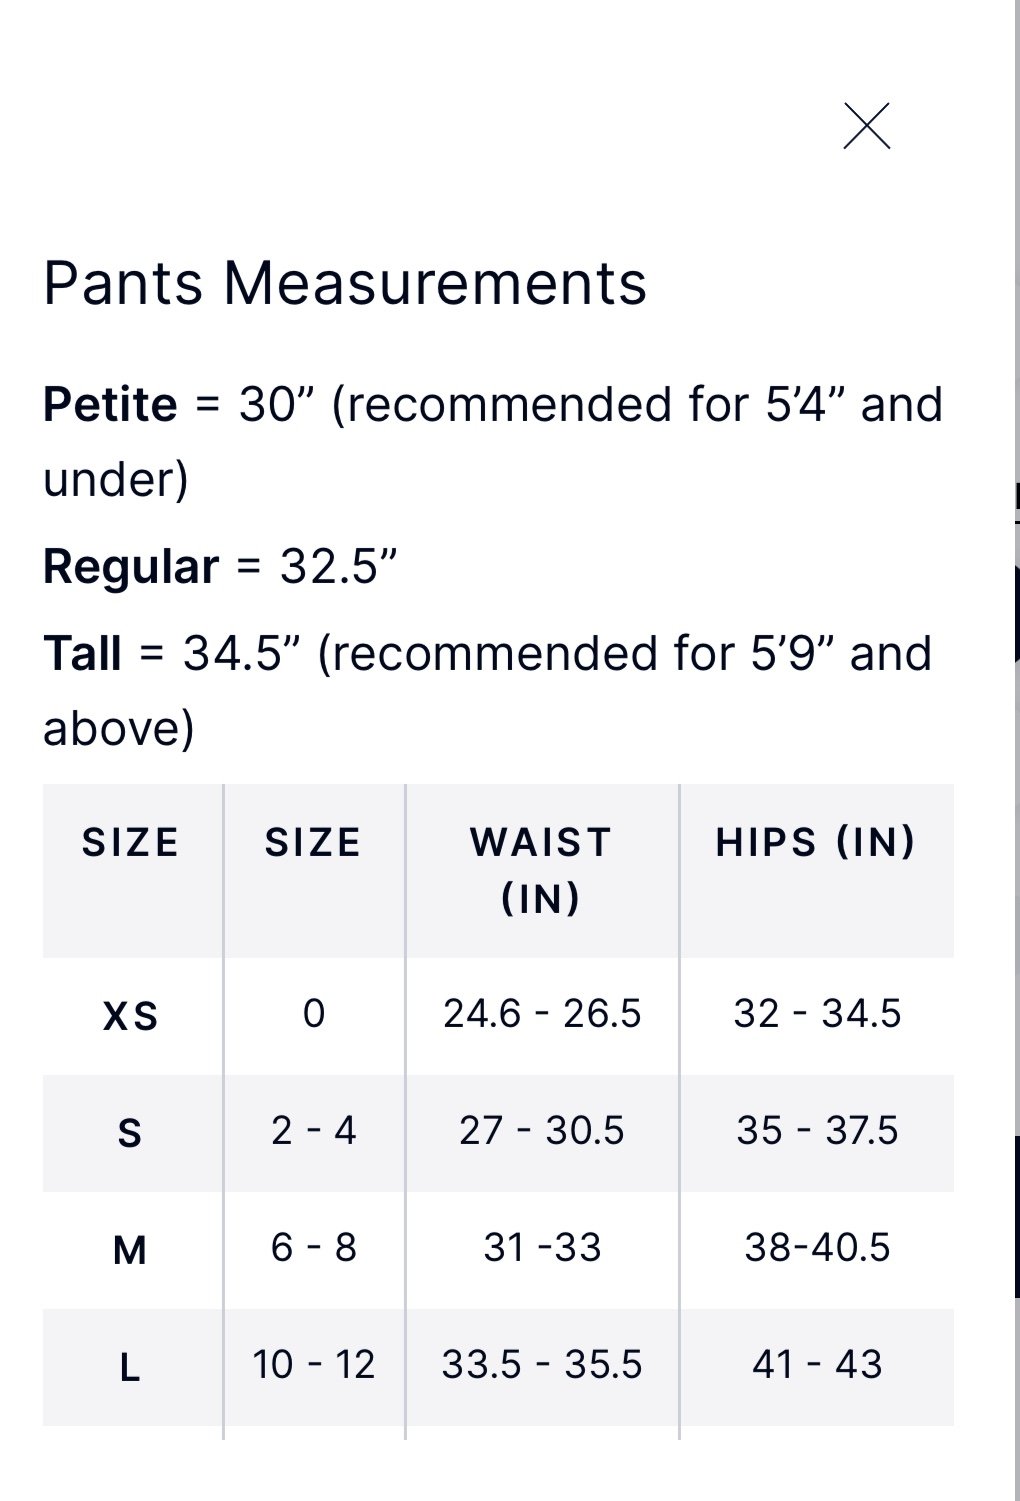
Task: Select the M size row label
Action: (x=130, y=1250)
